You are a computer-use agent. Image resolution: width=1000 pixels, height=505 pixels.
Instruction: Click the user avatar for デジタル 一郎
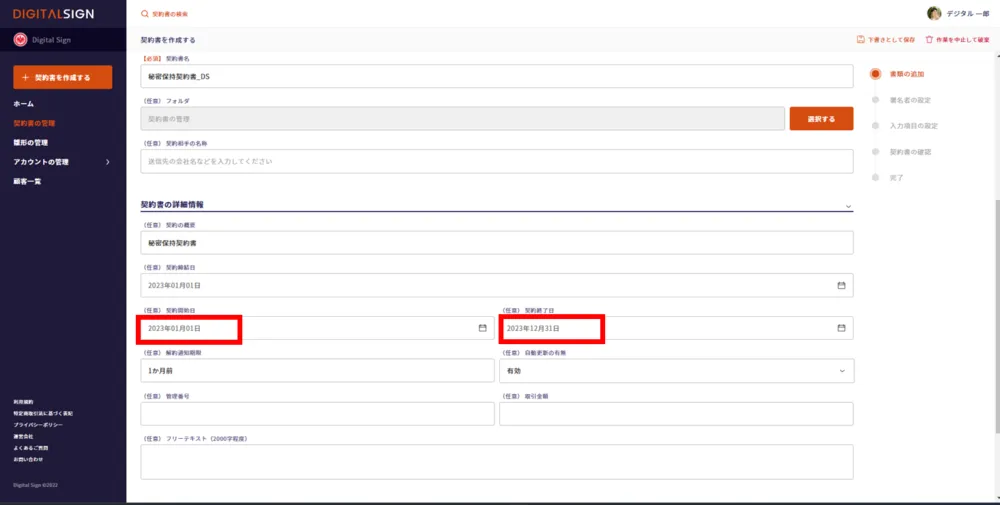click(934, 13)
